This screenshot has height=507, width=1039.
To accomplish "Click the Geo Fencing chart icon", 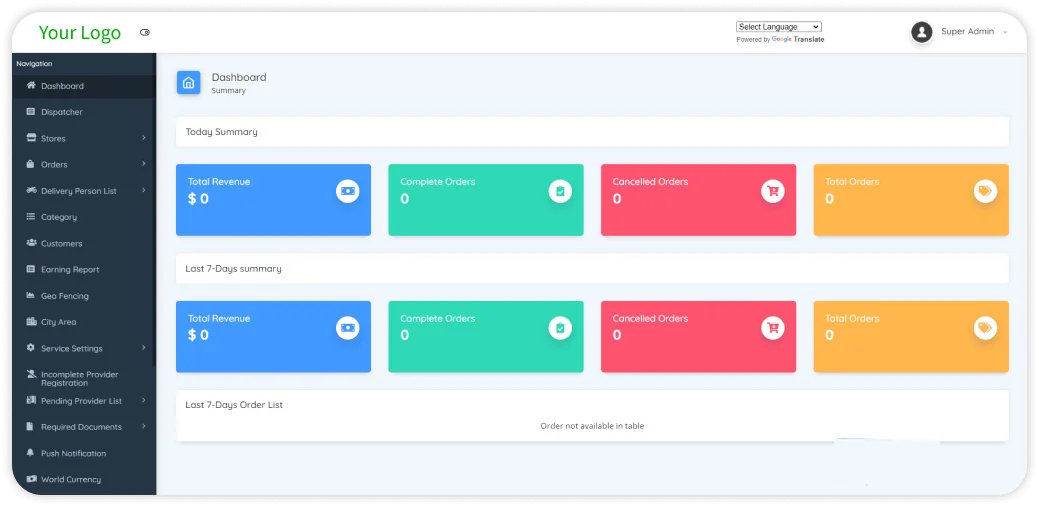I will [30, 296].
